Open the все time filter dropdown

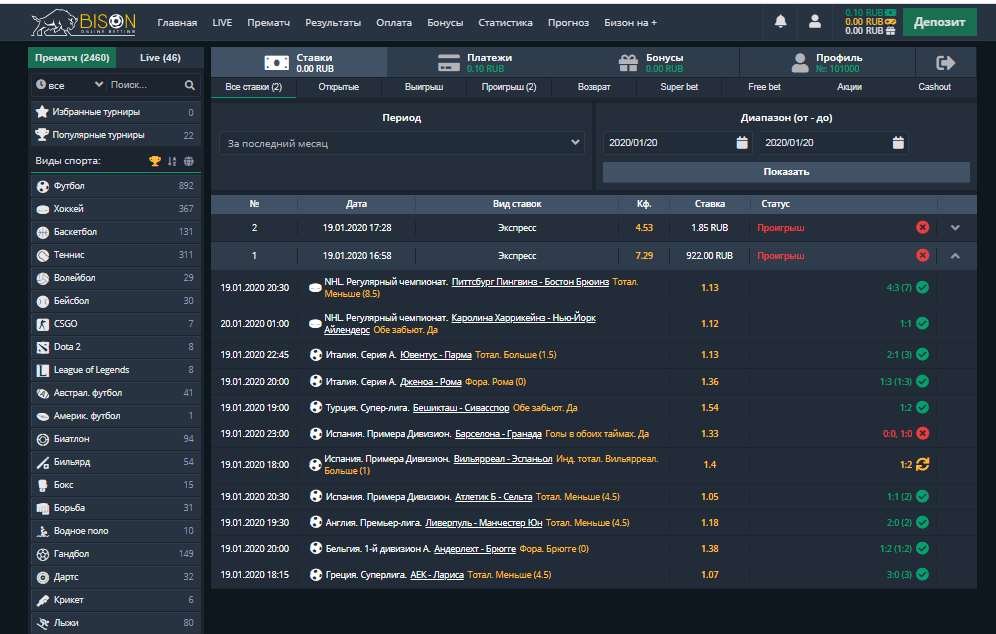tap(67, 86)
